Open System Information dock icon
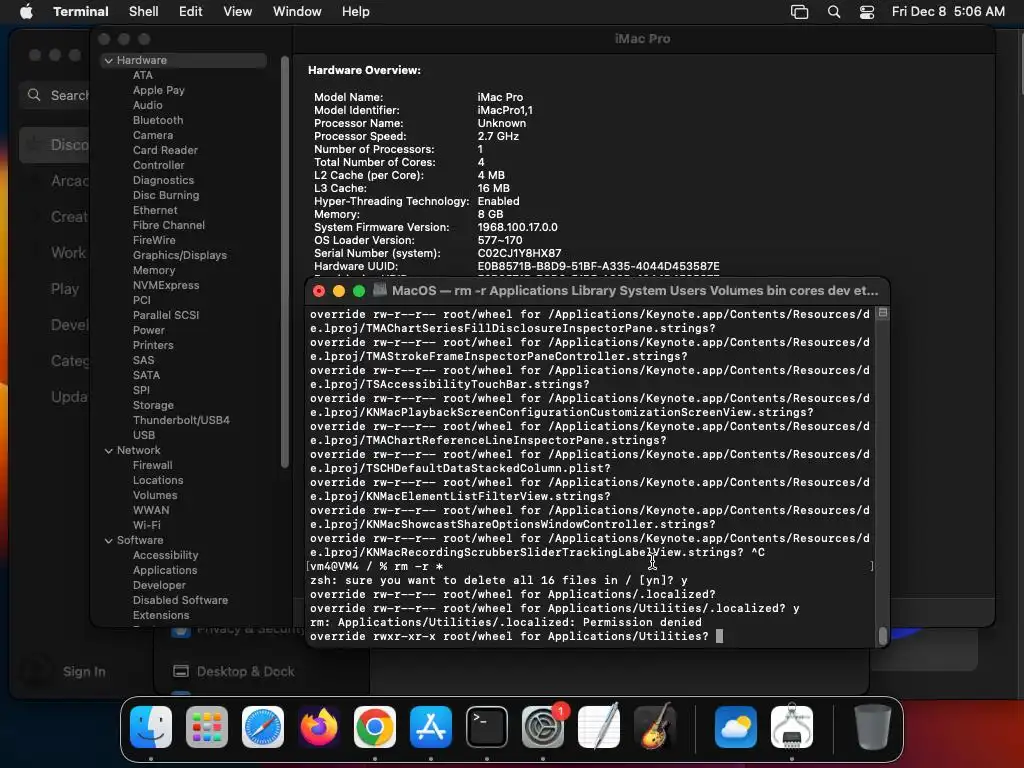The height and width of the screenshot is (768, 1024). pos(792,727)
